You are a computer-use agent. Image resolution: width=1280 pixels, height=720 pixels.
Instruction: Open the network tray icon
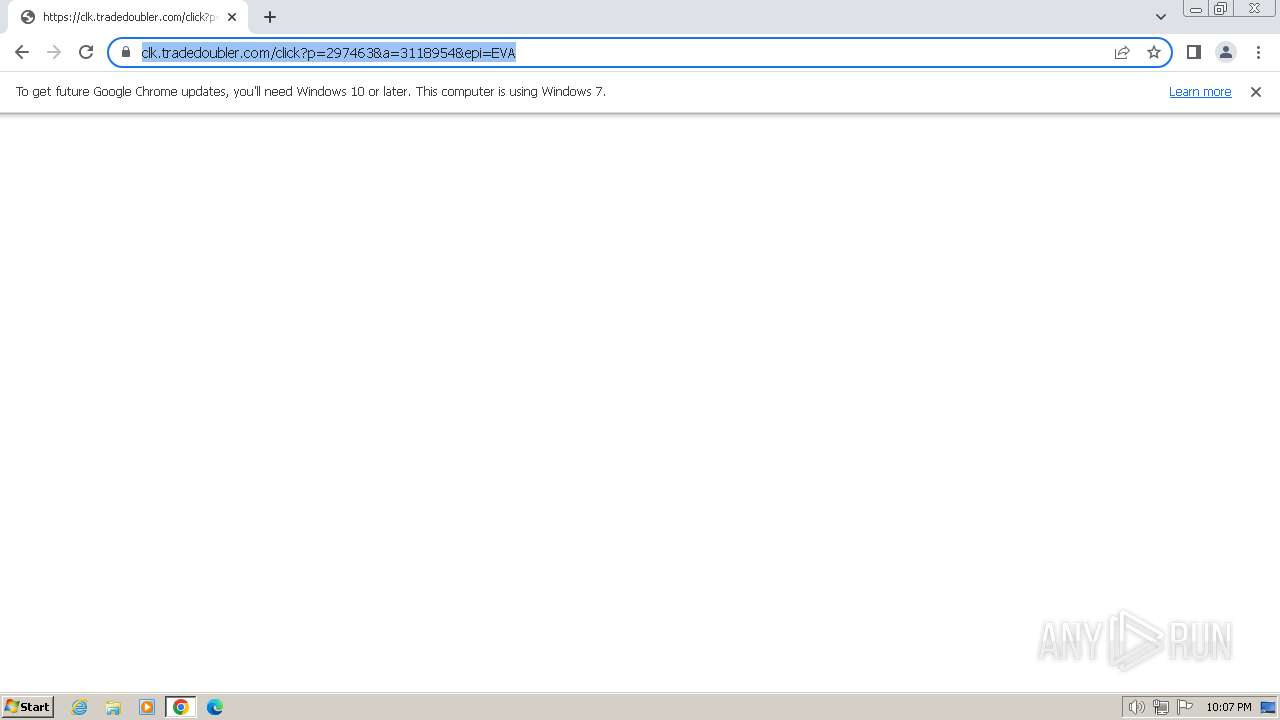pos(1161,707)
